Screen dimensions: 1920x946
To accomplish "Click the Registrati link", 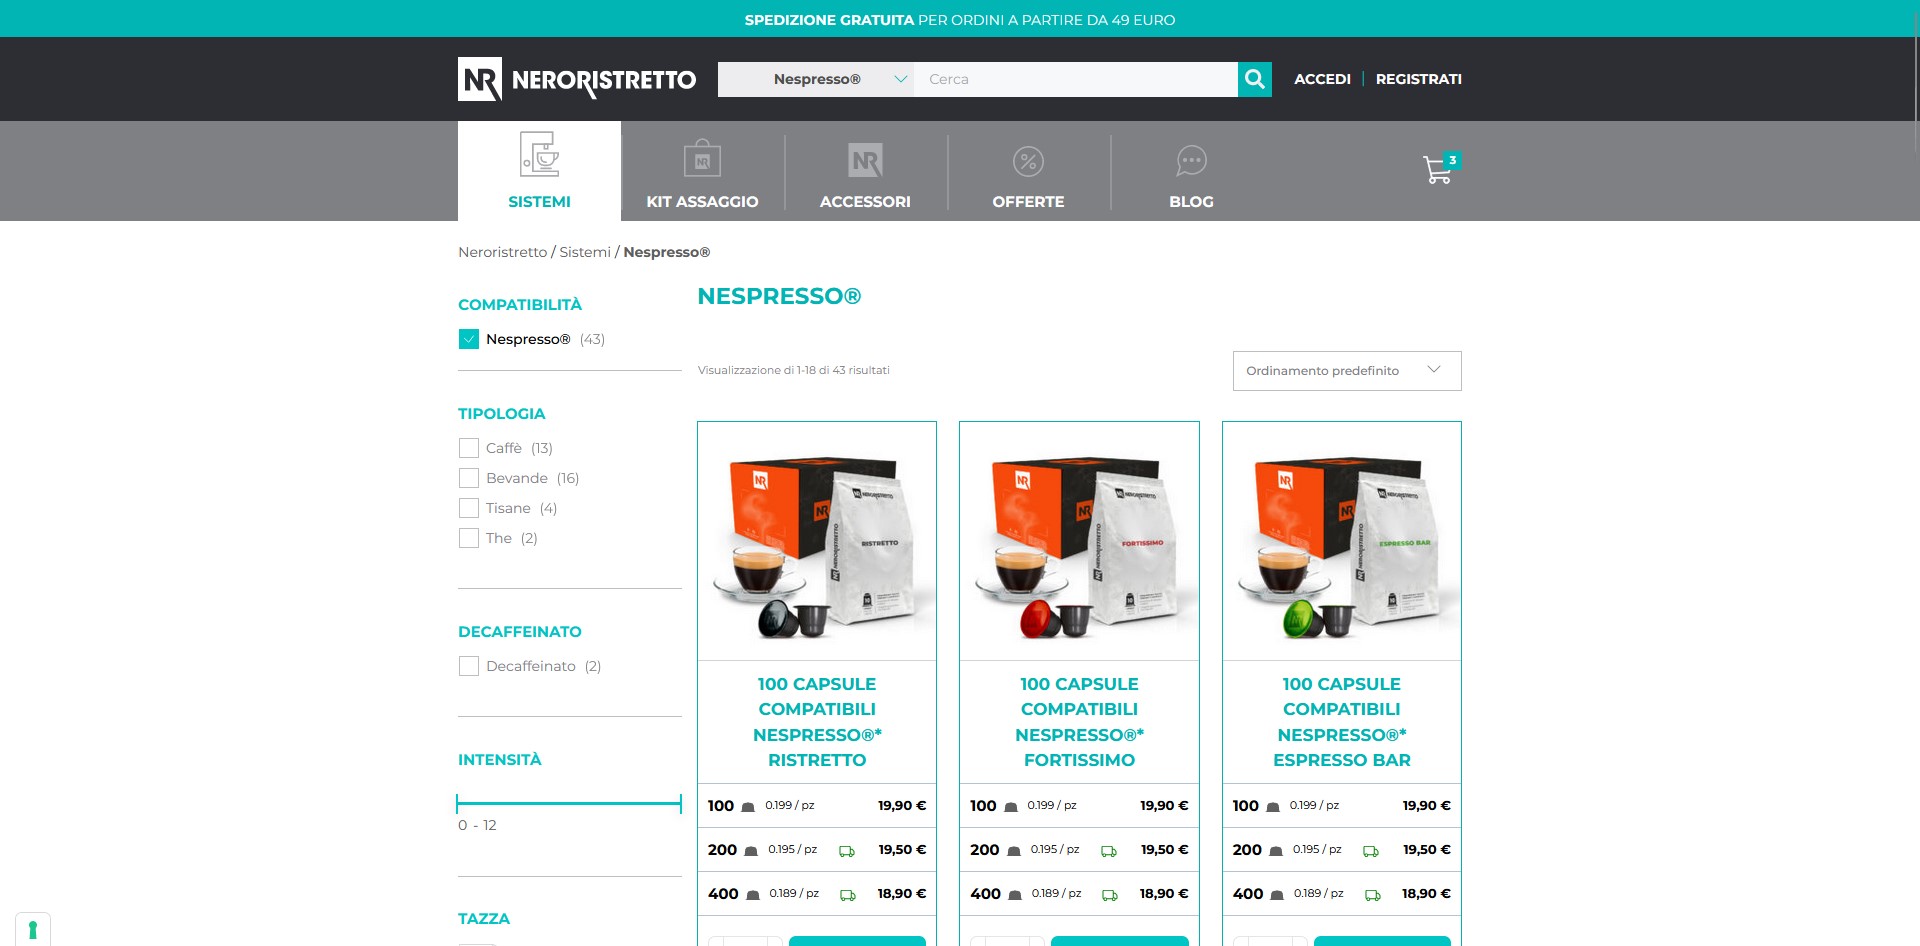I will pyautogui.click(x=1418, y=79).
